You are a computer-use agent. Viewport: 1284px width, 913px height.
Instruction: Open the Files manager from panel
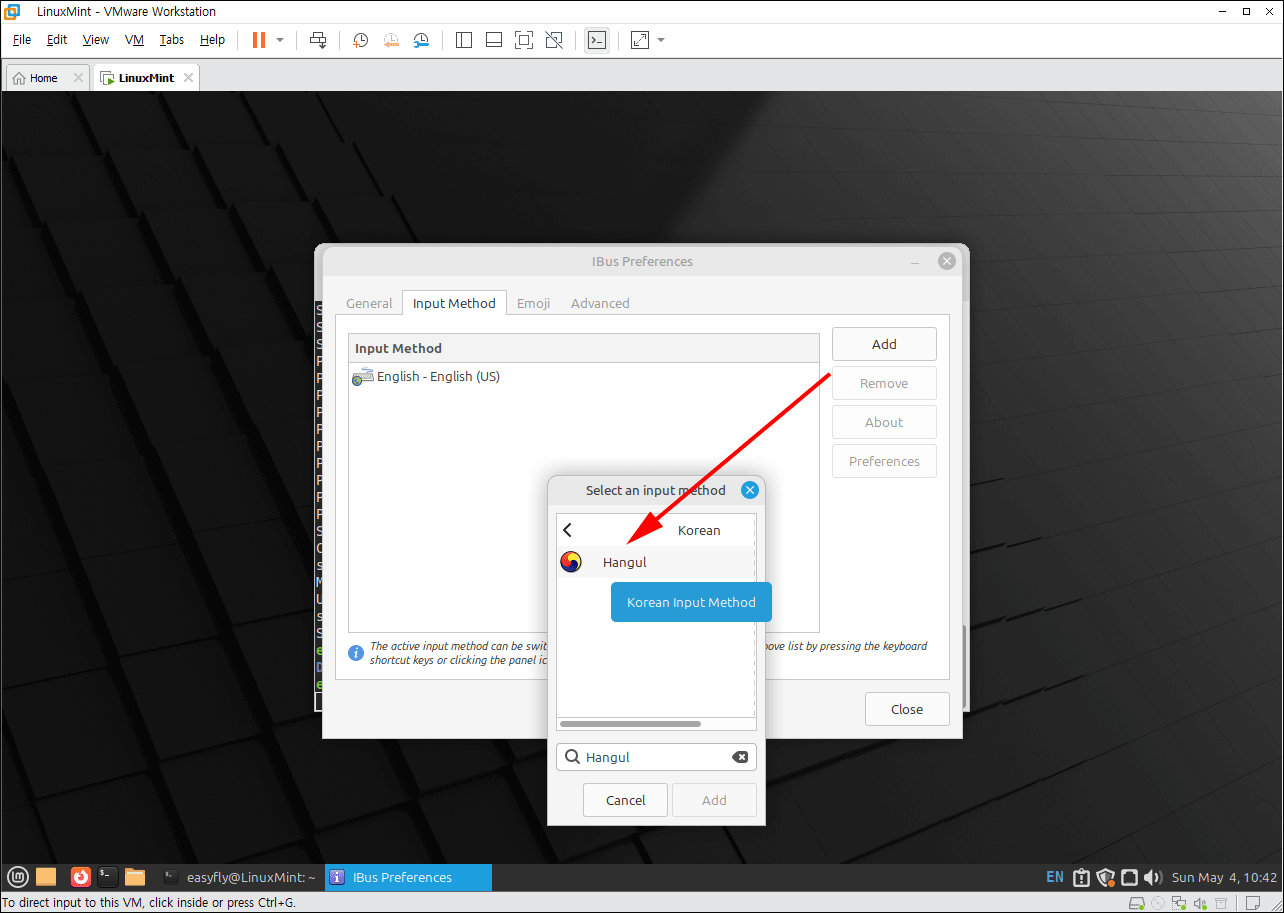point(135,877)
